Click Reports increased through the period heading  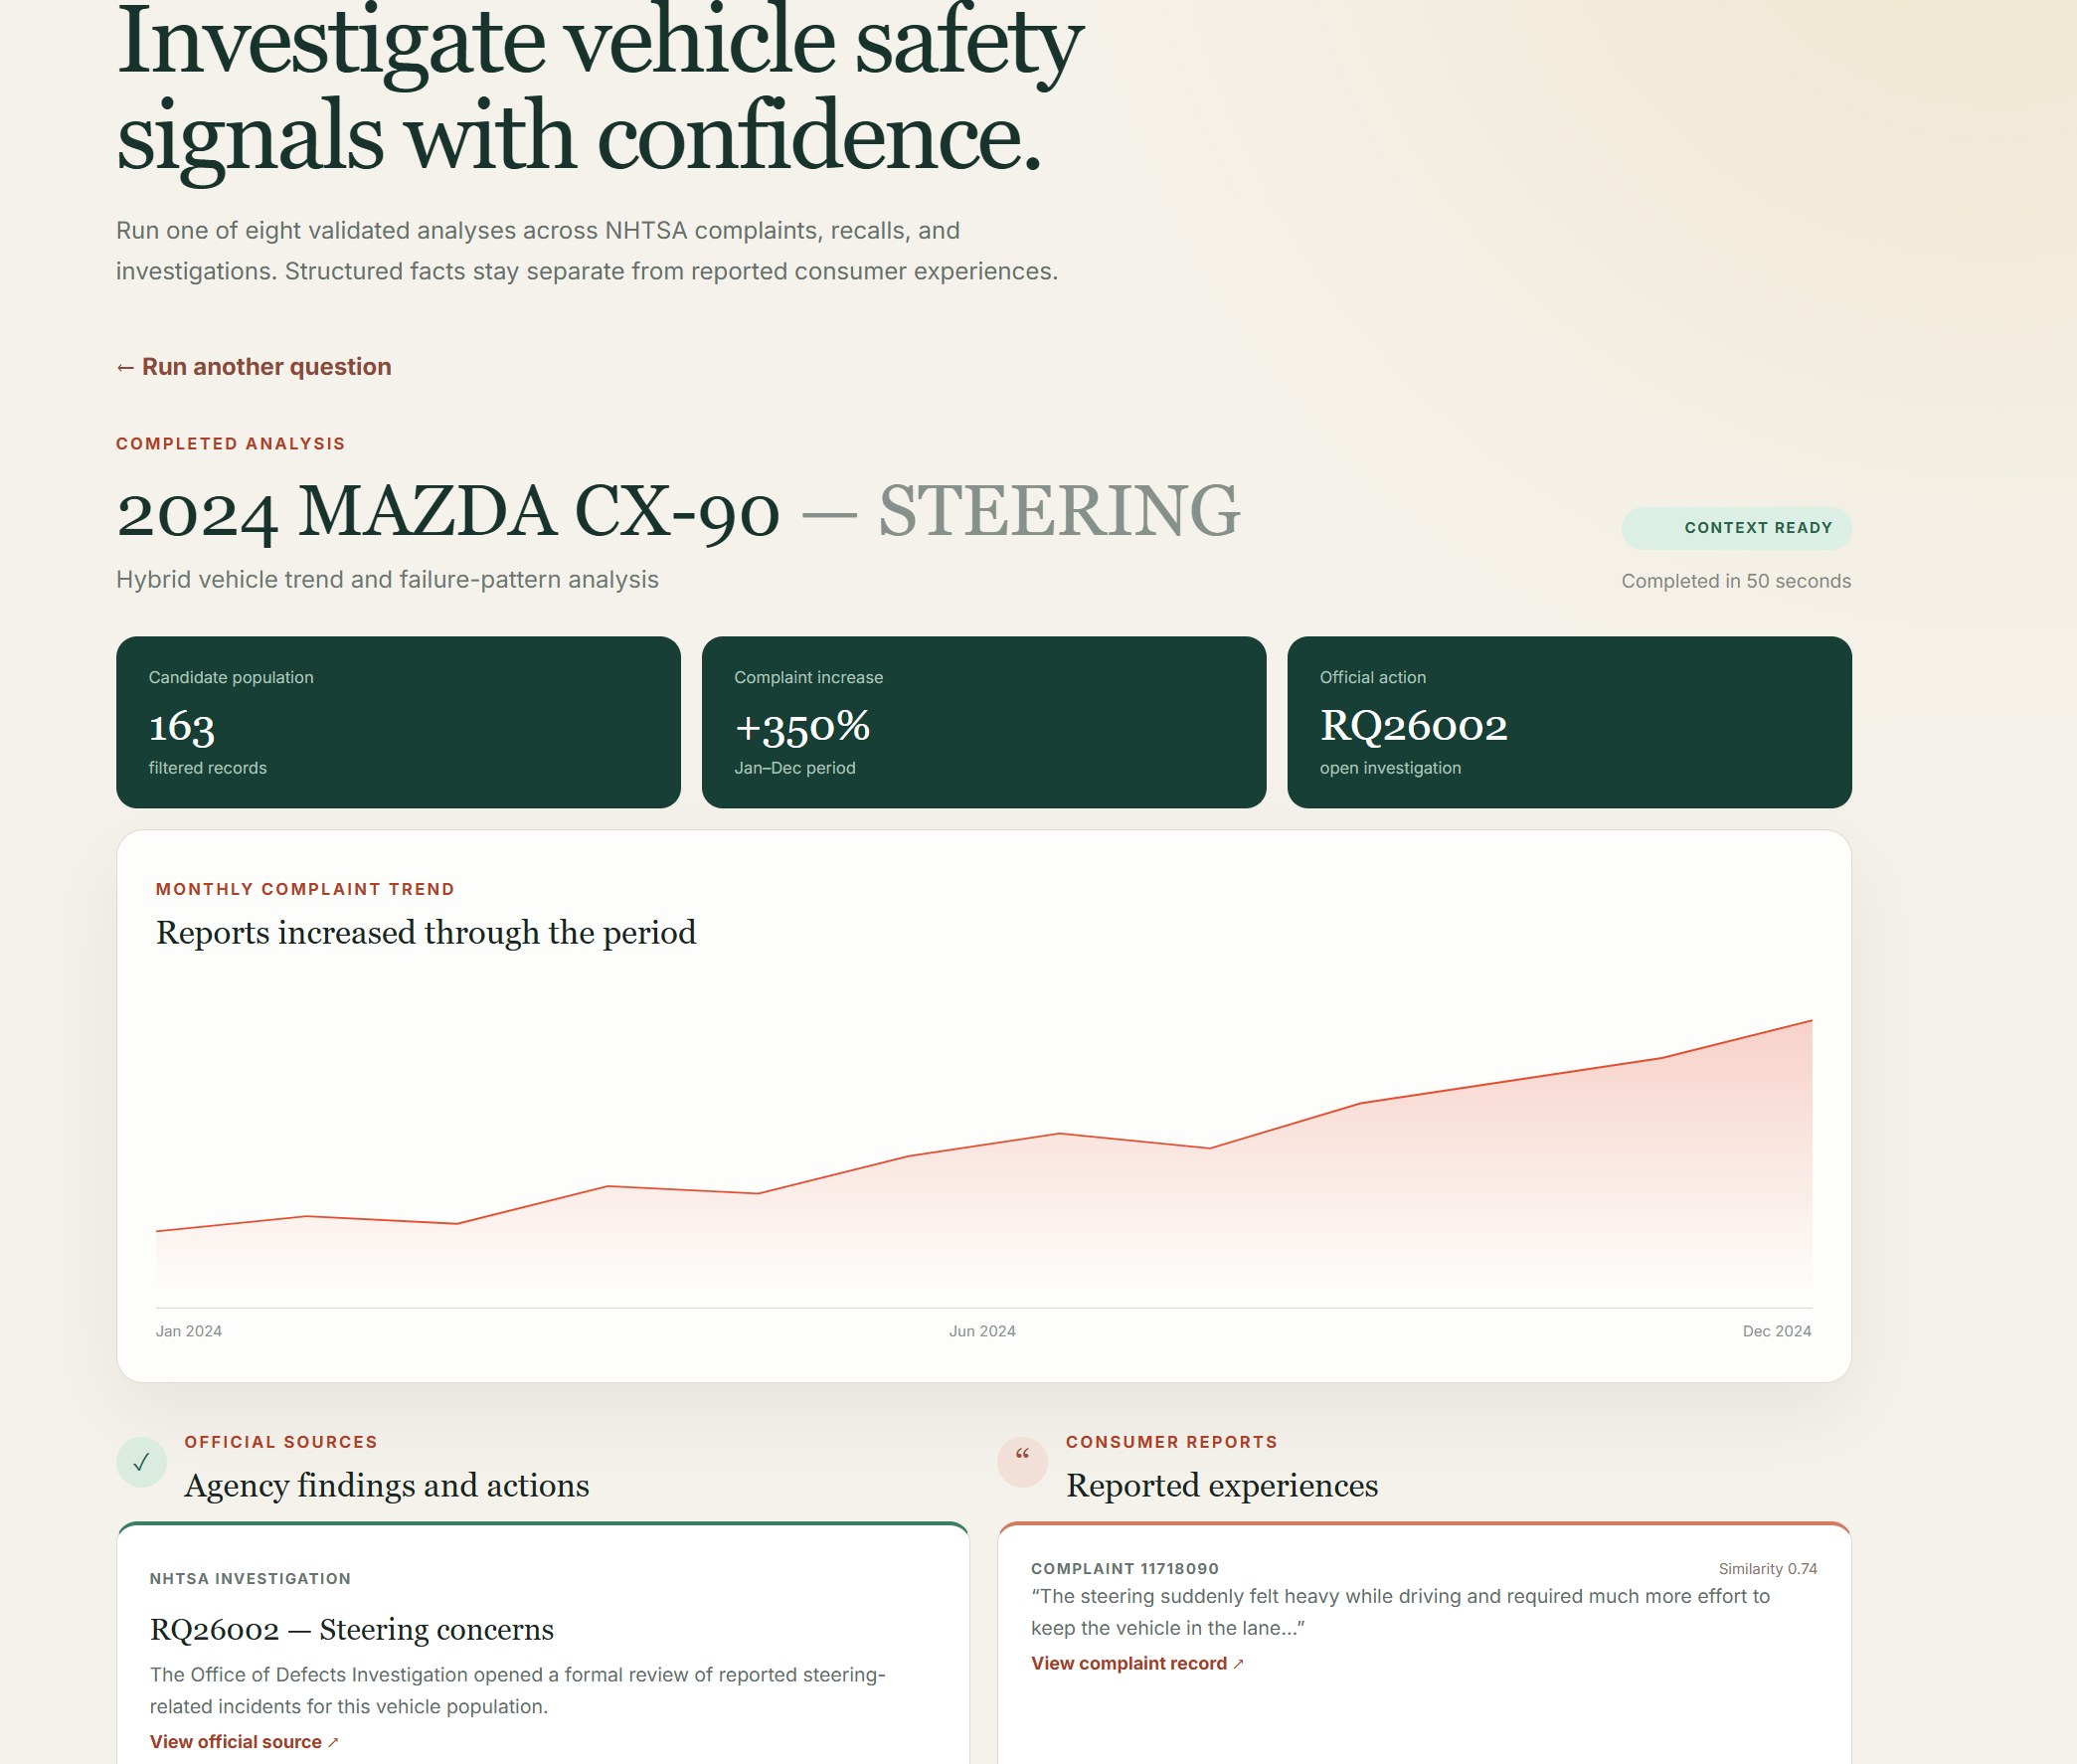click(426, 932)
